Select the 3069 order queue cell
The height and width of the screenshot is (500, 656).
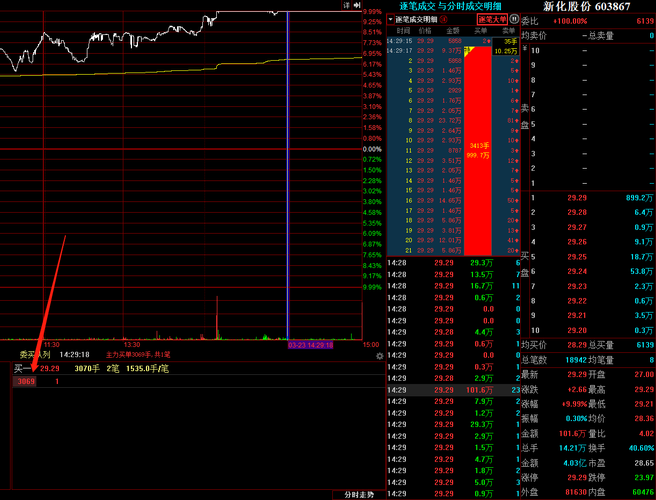pyautogui.click(x=26, y=382)
